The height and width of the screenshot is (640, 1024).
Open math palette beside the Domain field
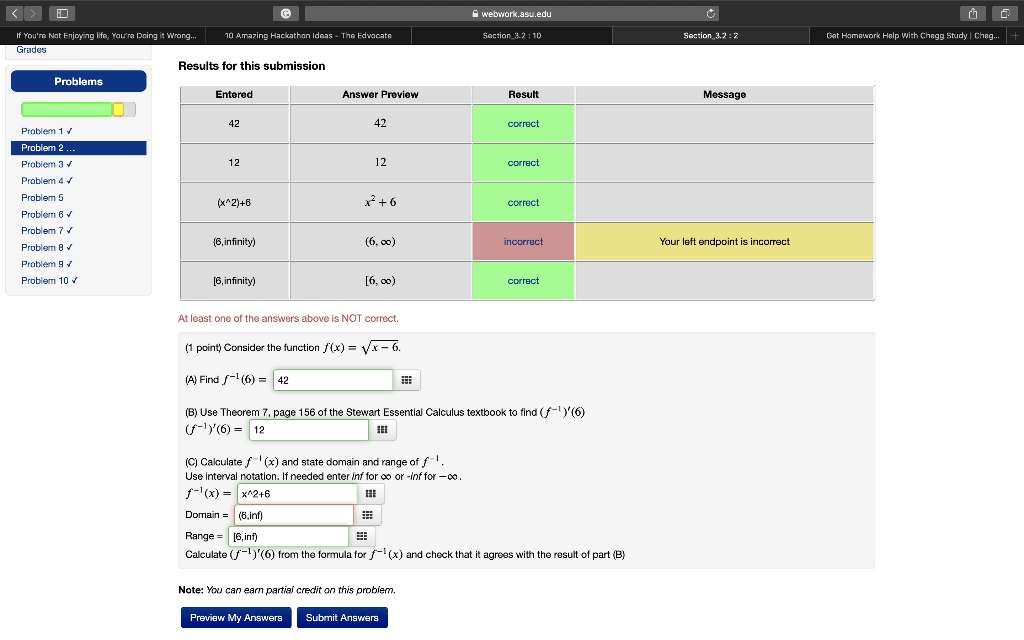[x=367, y=514]
